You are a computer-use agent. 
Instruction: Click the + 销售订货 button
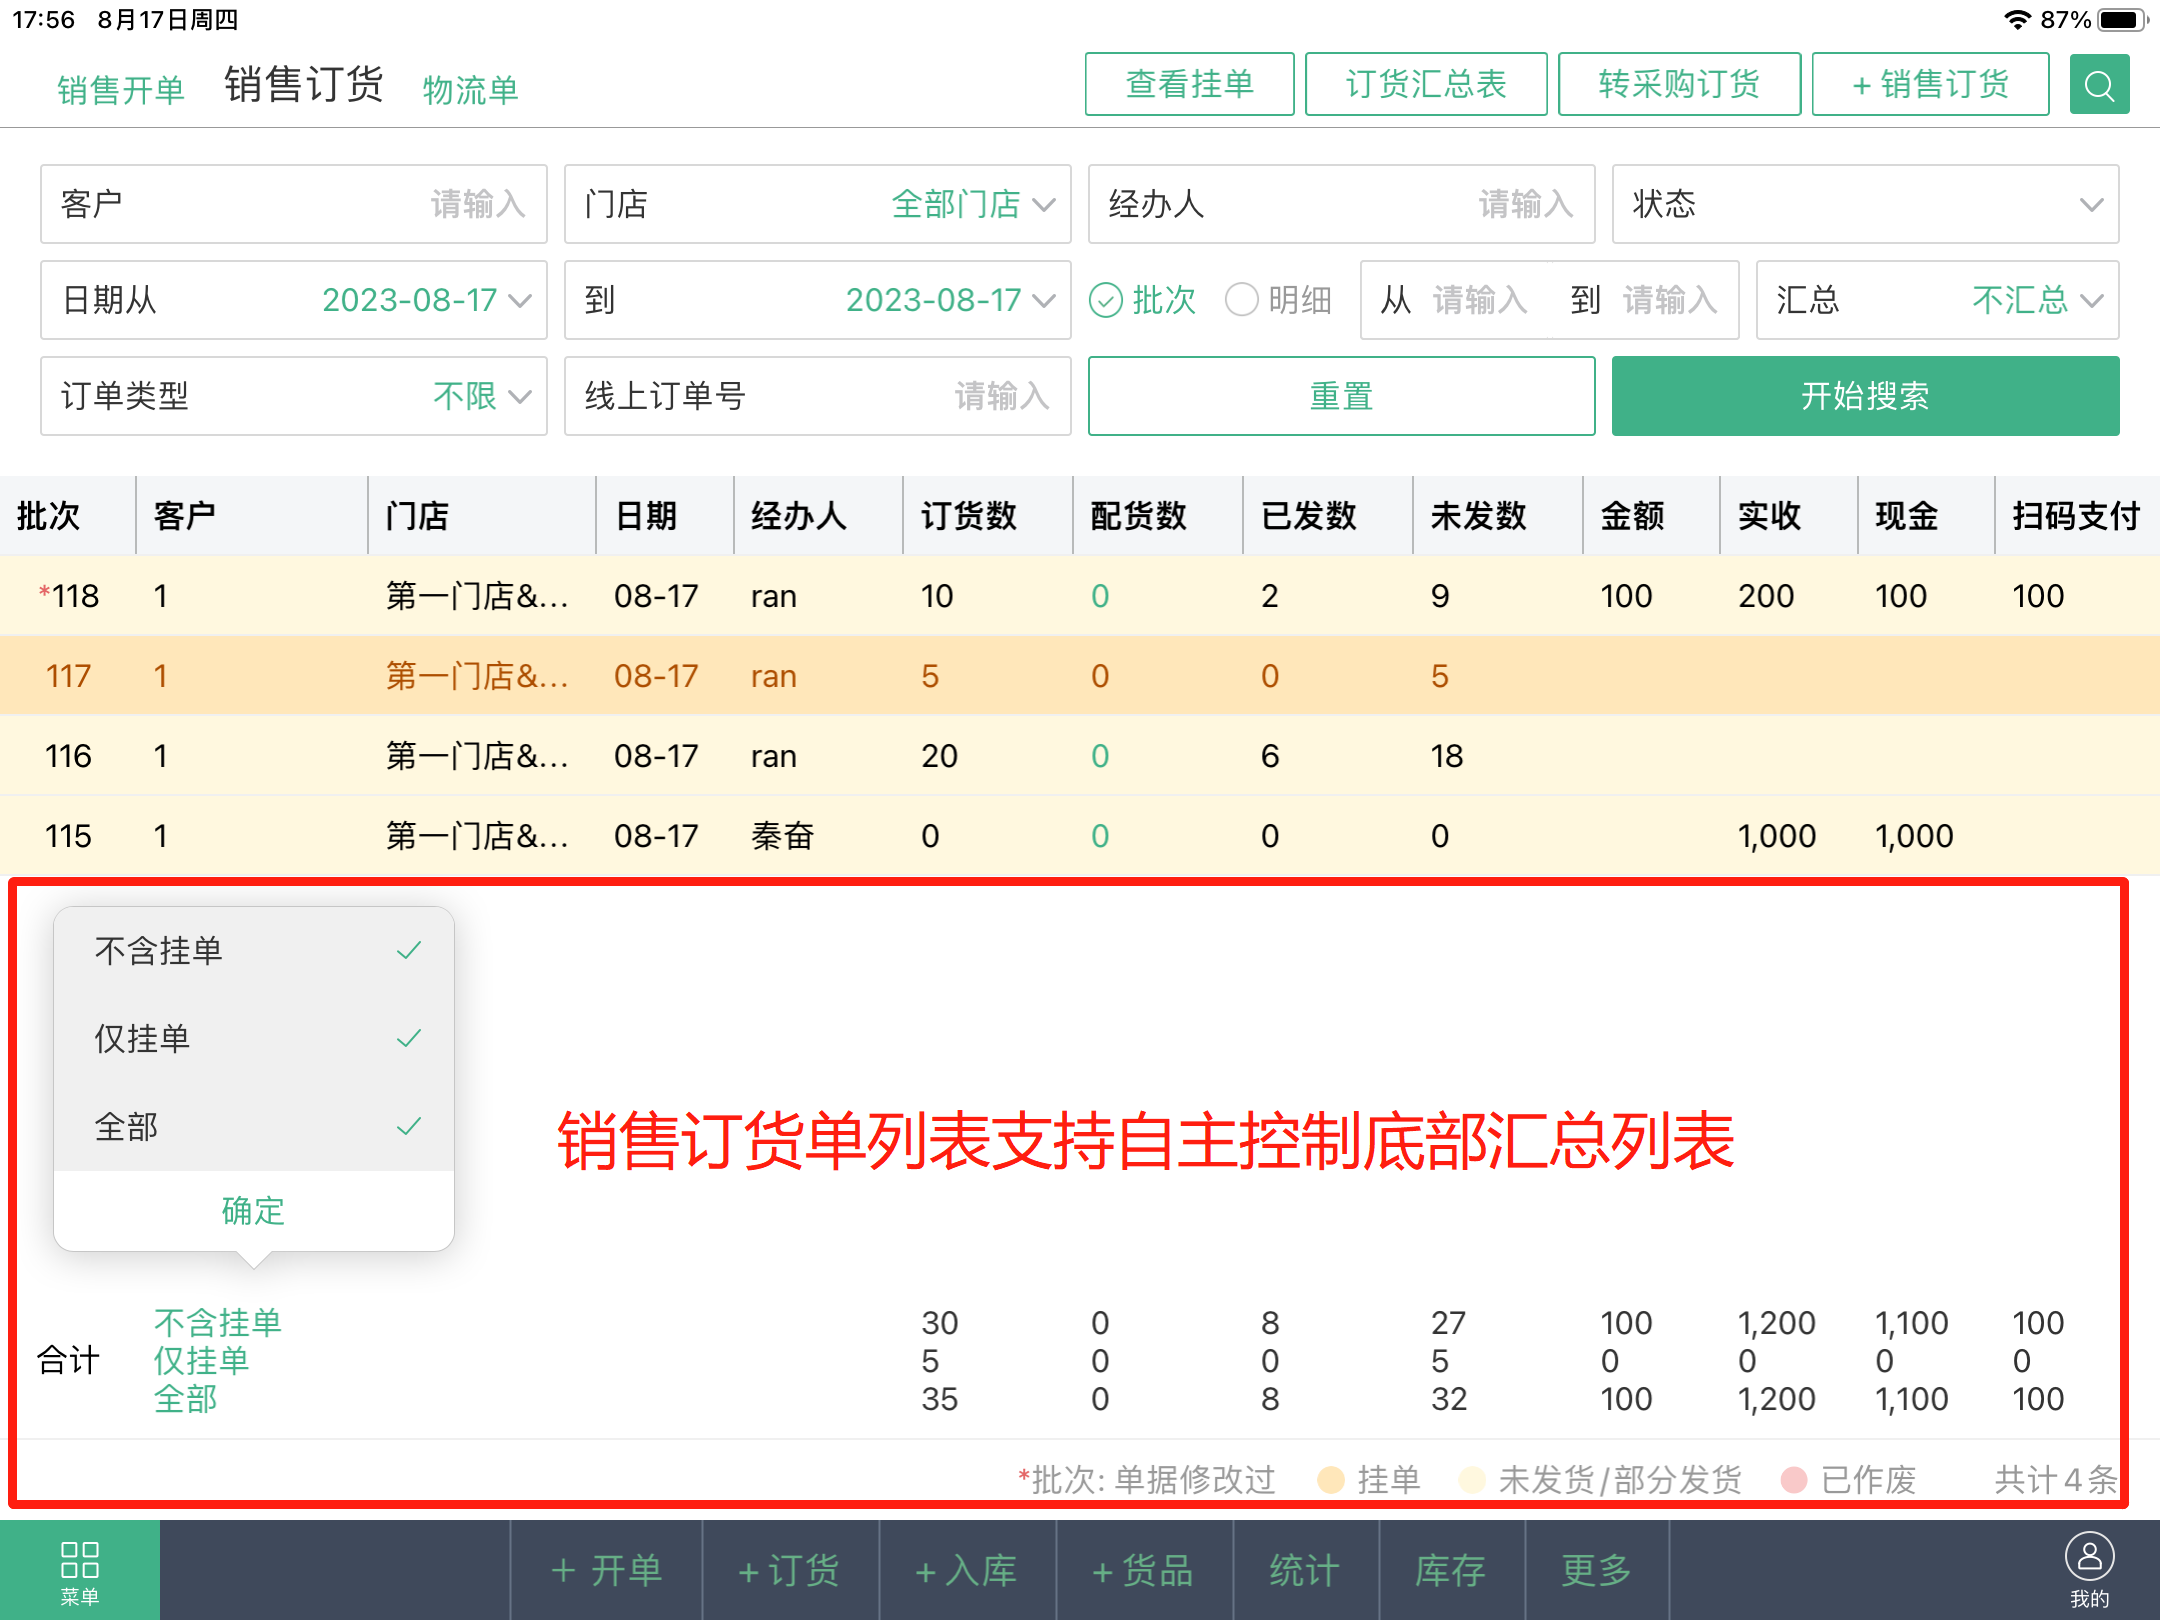click(1931, 84)
